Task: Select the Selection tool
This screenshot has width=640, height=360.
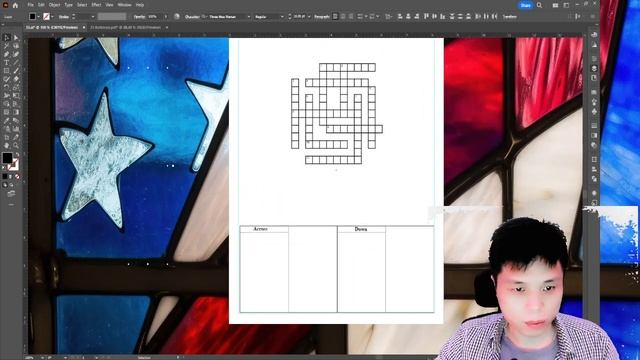Action: tap(7, 38)
